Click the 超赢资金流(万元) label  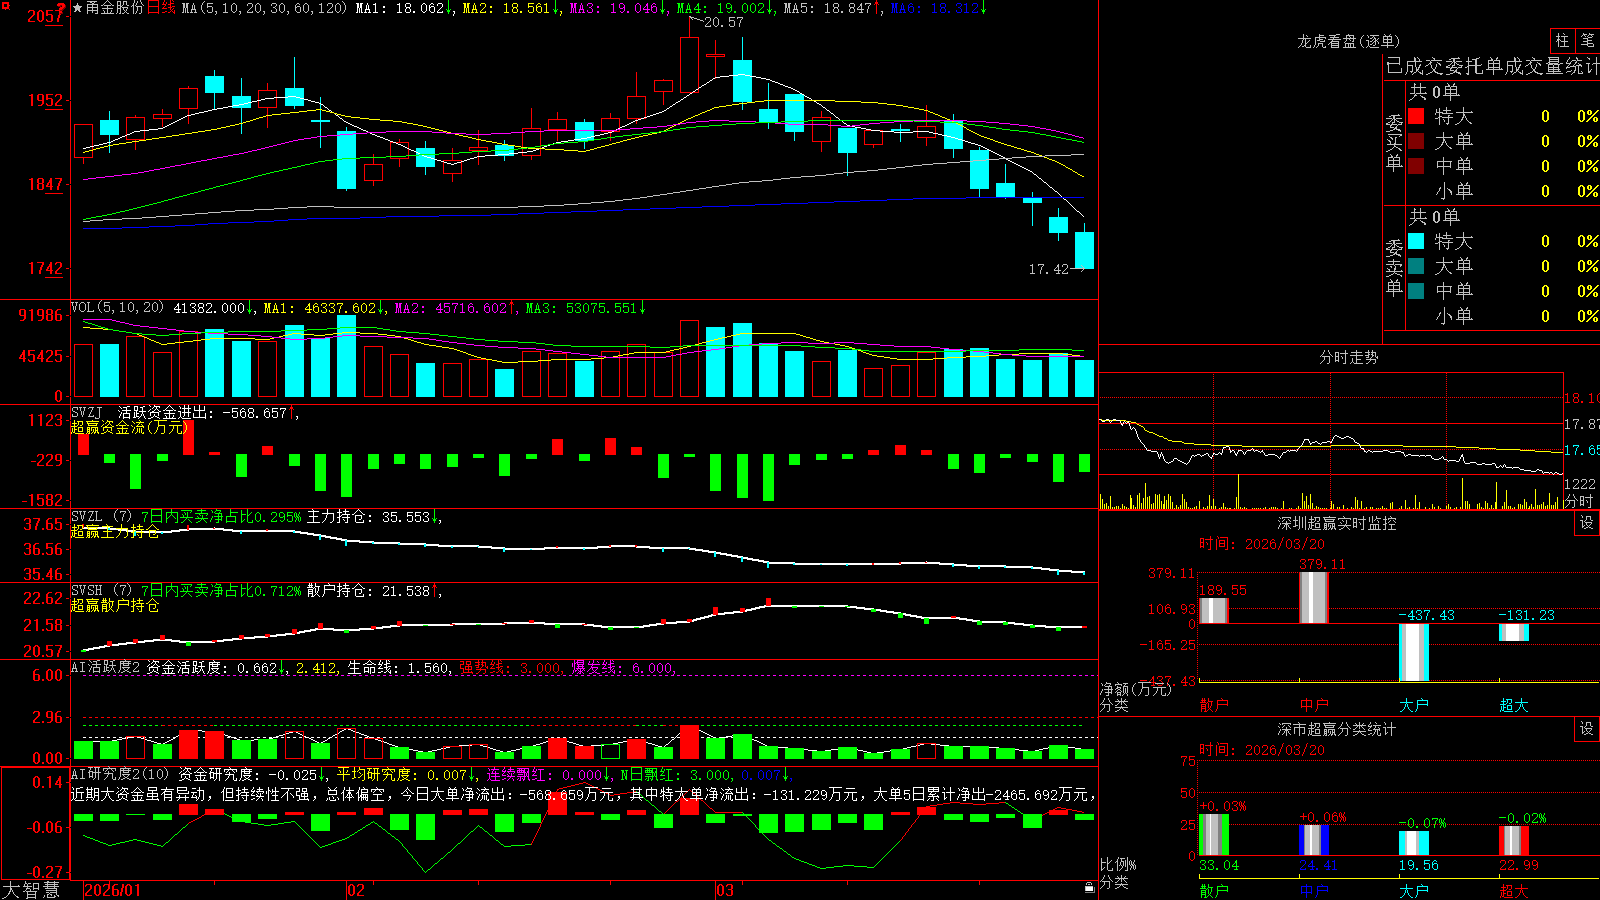point(129,427)
